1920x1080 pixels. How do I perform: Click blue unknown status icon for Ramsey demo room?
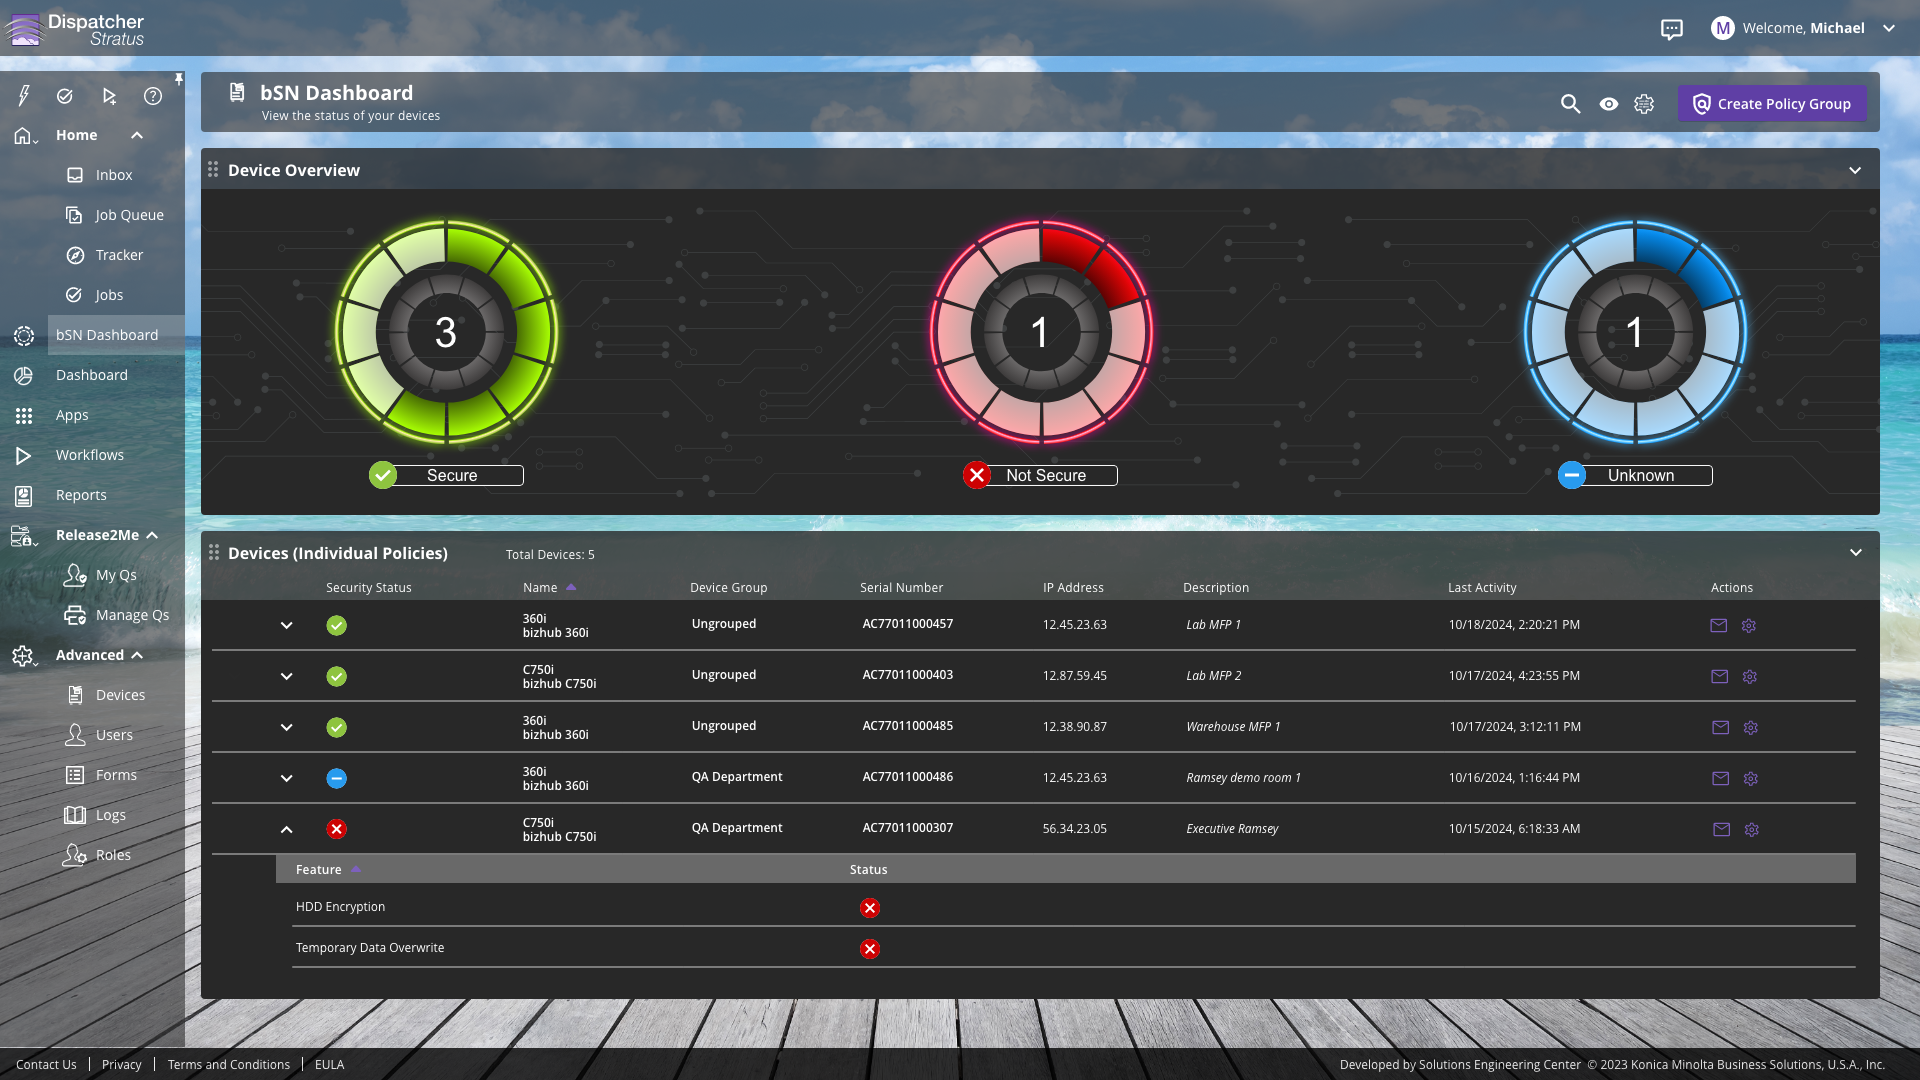(x=337, y=778)
